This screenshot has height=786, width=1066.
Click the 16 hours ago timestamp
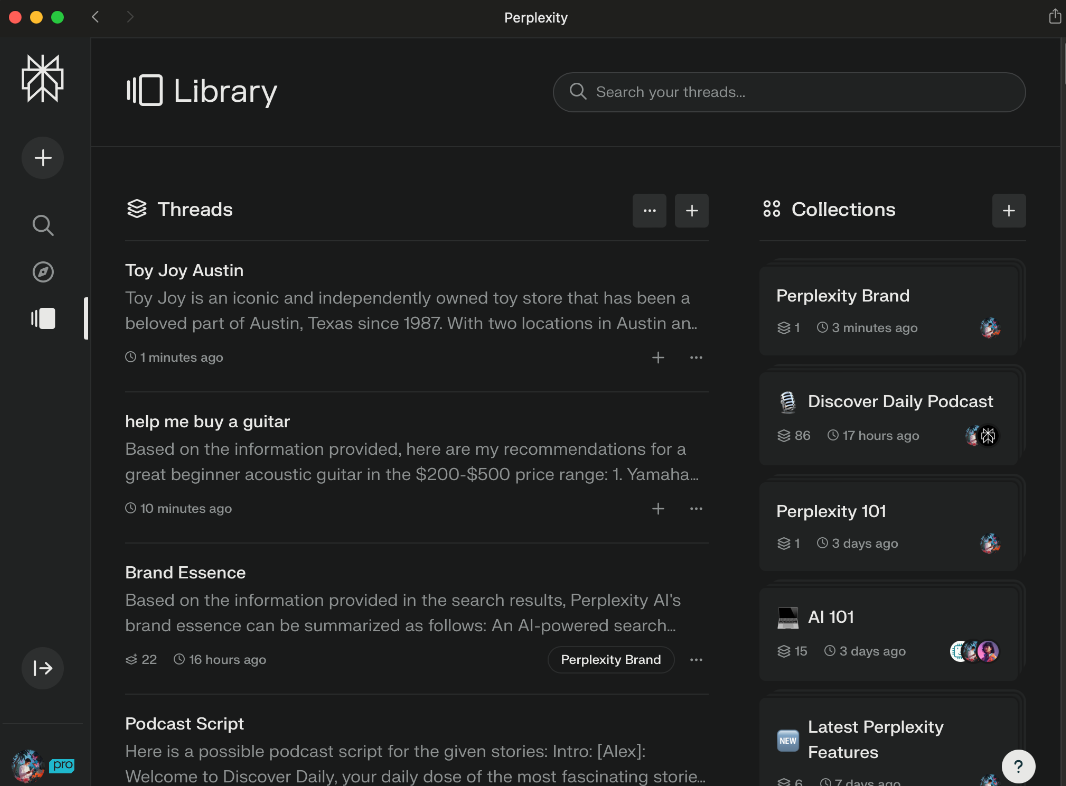click(x=220, y=660)
